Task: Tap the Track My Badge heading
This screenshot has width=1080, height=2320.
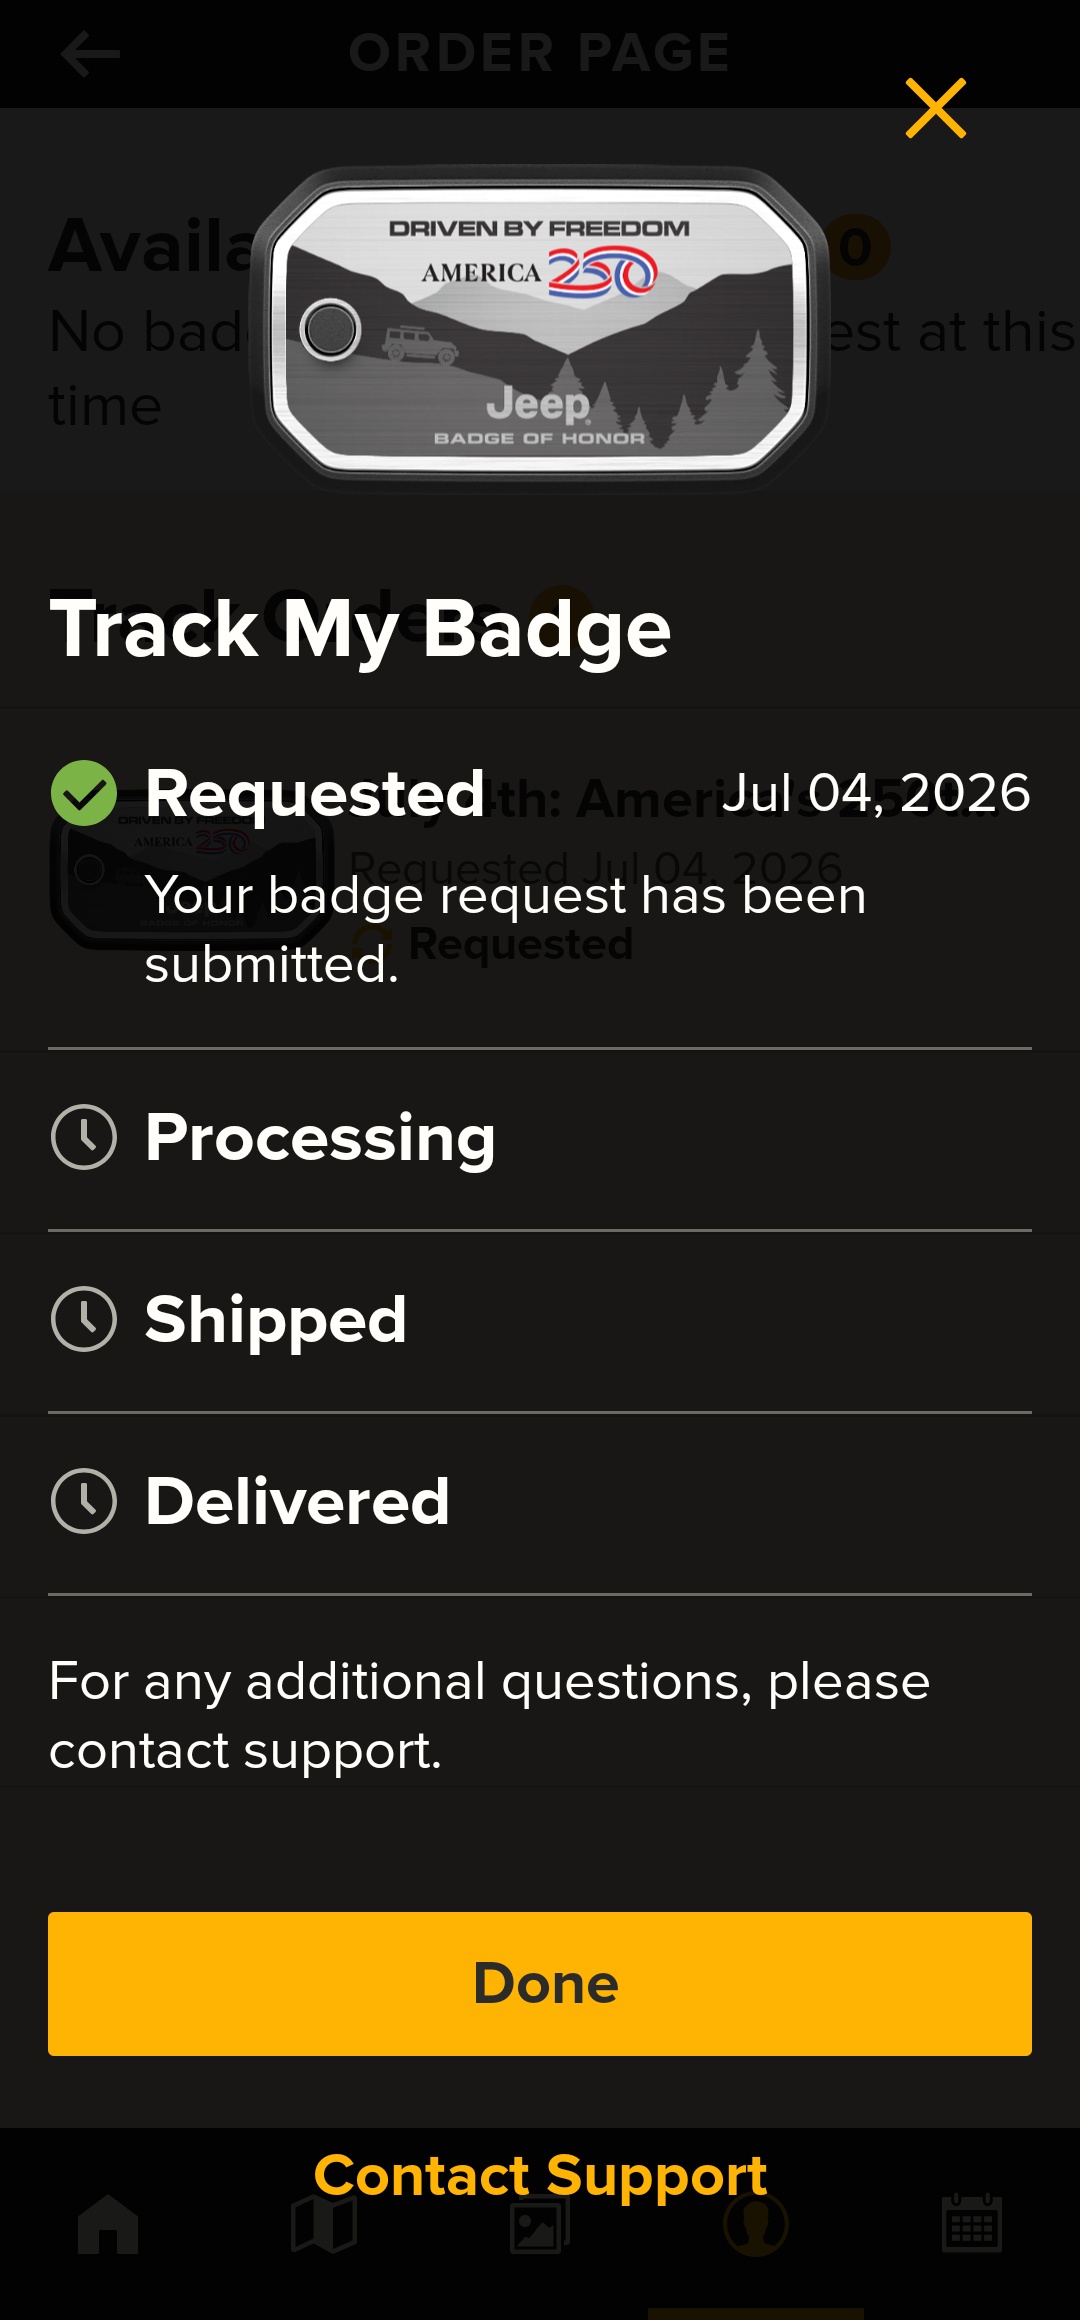Action: click(x=360, y=628)
